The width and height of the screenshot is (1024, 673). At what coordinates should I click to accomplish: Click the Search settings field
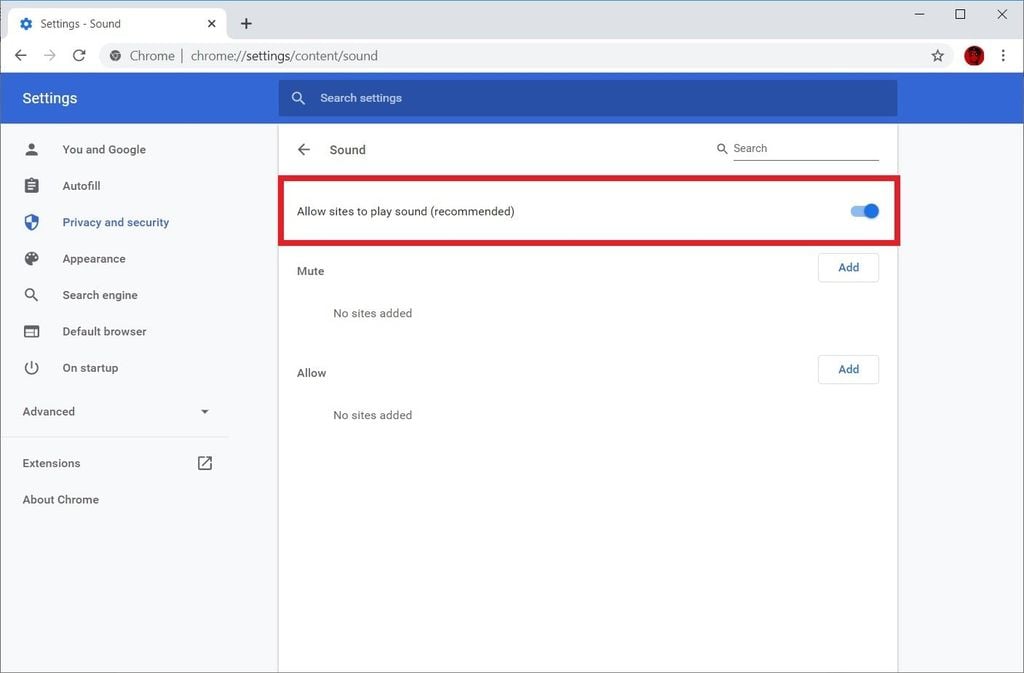pos(588,98)
